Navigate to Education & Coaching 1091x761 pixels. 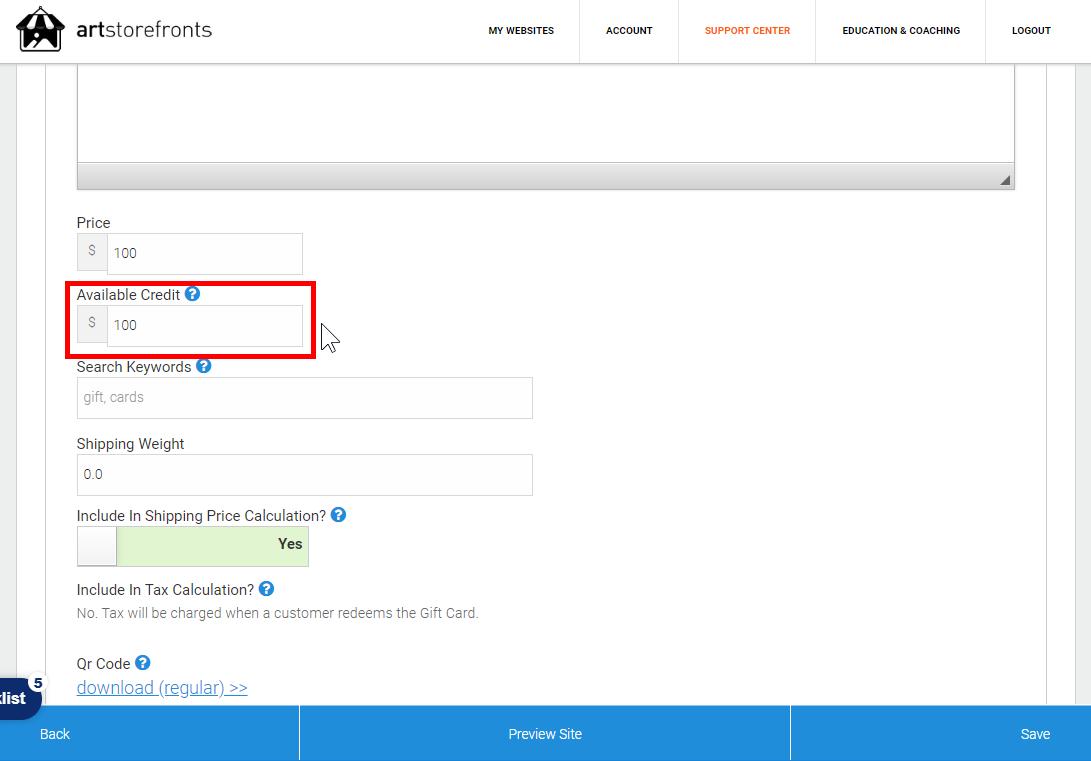pos(901,31)
